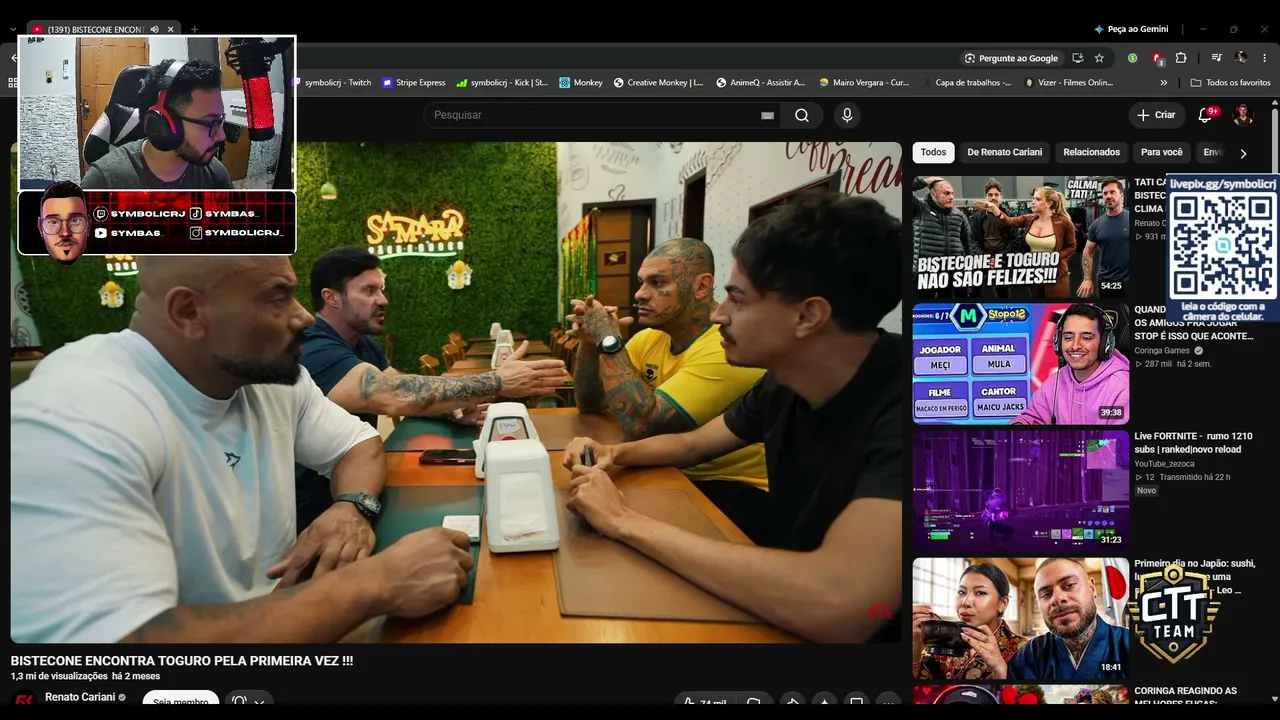
Task: Click the Coringa Games channel name
Action: click(x=1162, y=351)
